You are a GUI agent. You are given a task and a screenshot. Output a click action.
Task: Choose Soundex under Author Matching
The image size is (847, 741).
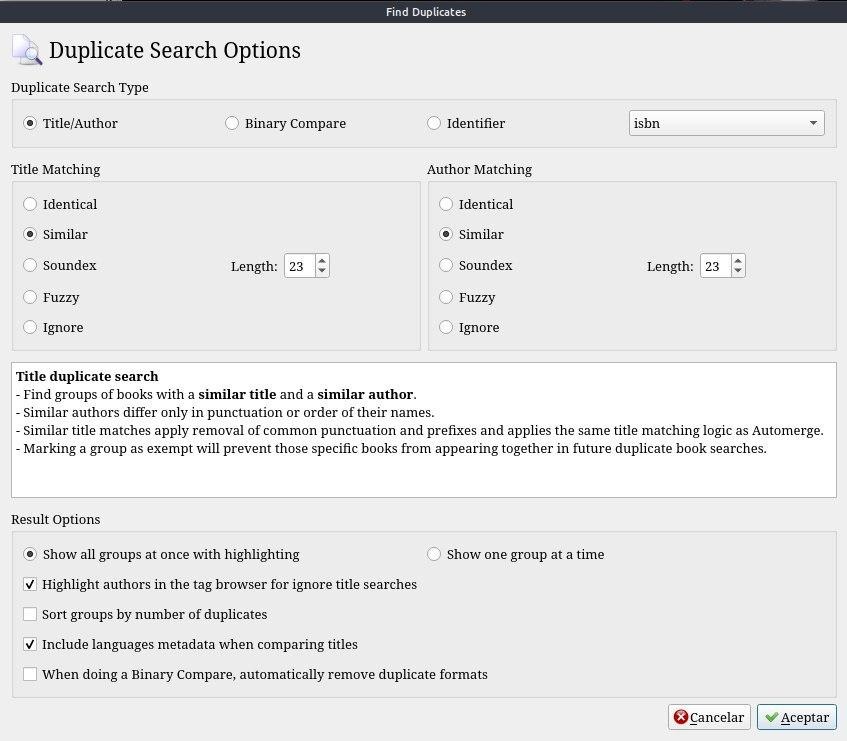click(476, 265)
